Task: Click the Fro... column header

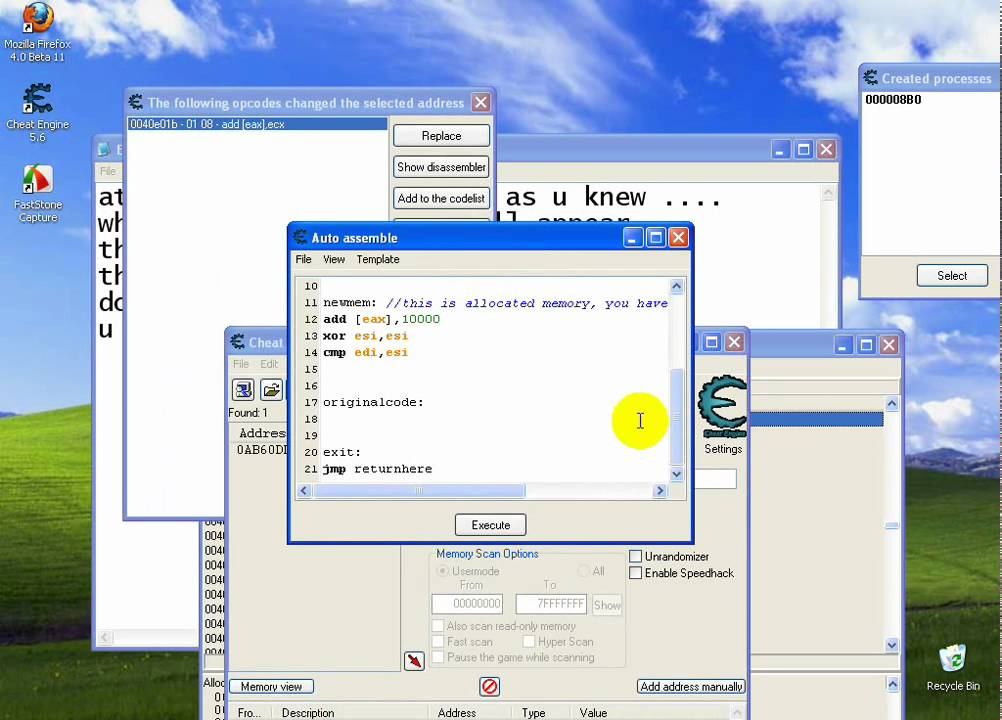Action: 249,713
